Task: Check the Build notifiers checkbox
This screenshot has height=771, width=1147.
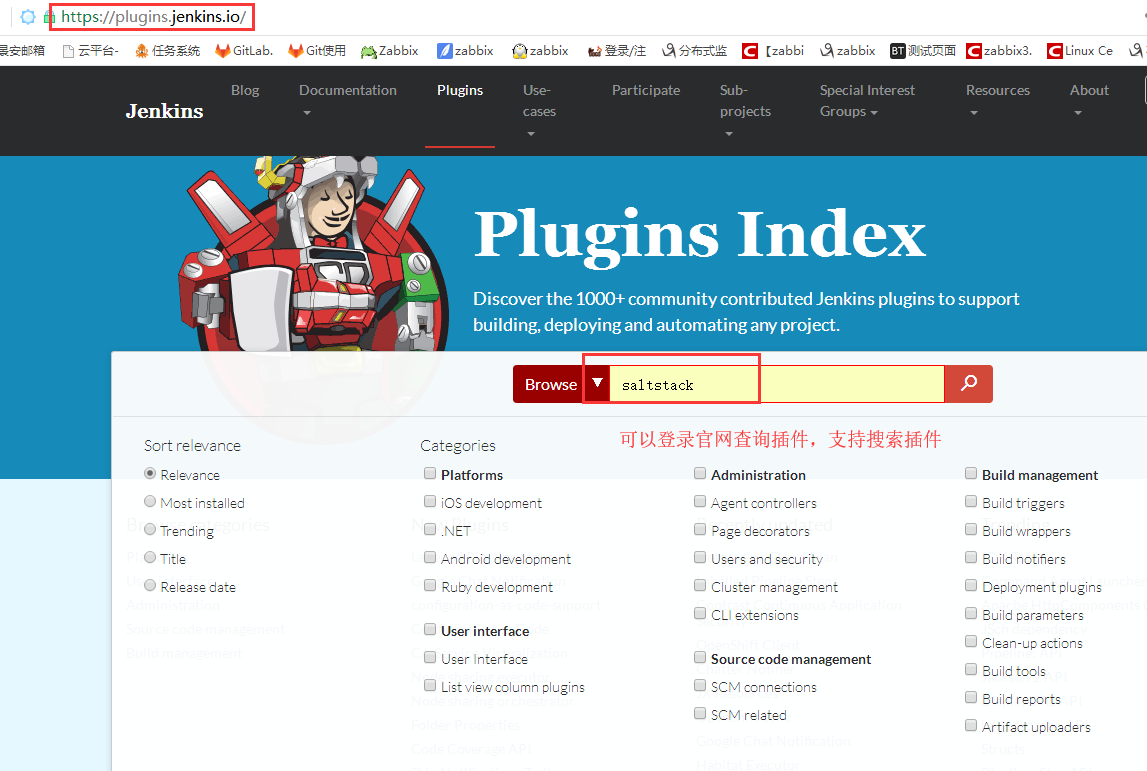Action: click(x=971, y=557)
